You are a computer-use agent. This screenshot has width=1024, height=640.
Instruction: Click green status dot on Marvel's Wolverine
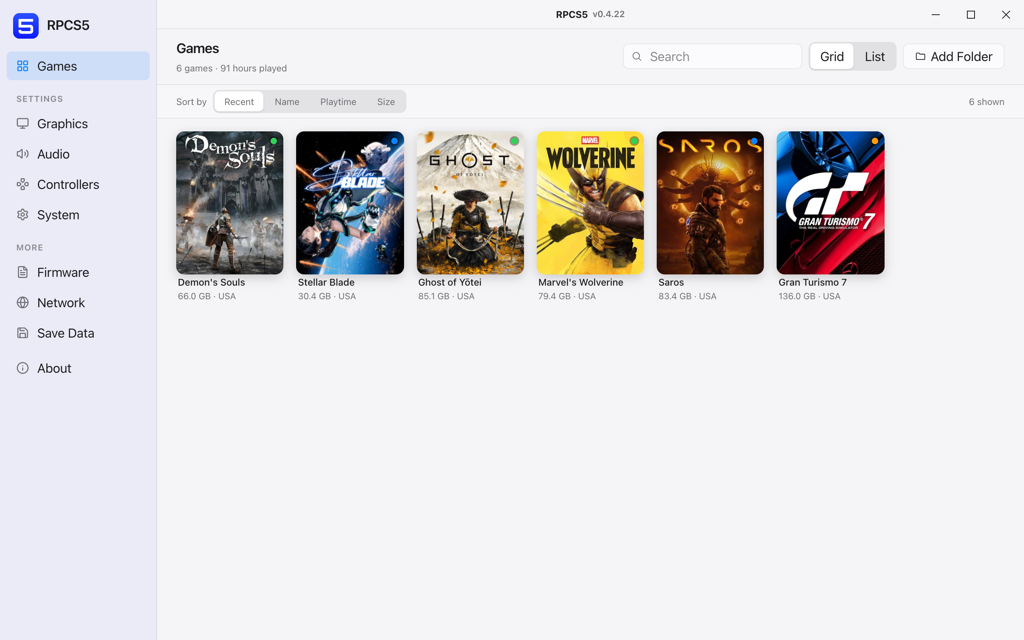[x=634, y=141]
